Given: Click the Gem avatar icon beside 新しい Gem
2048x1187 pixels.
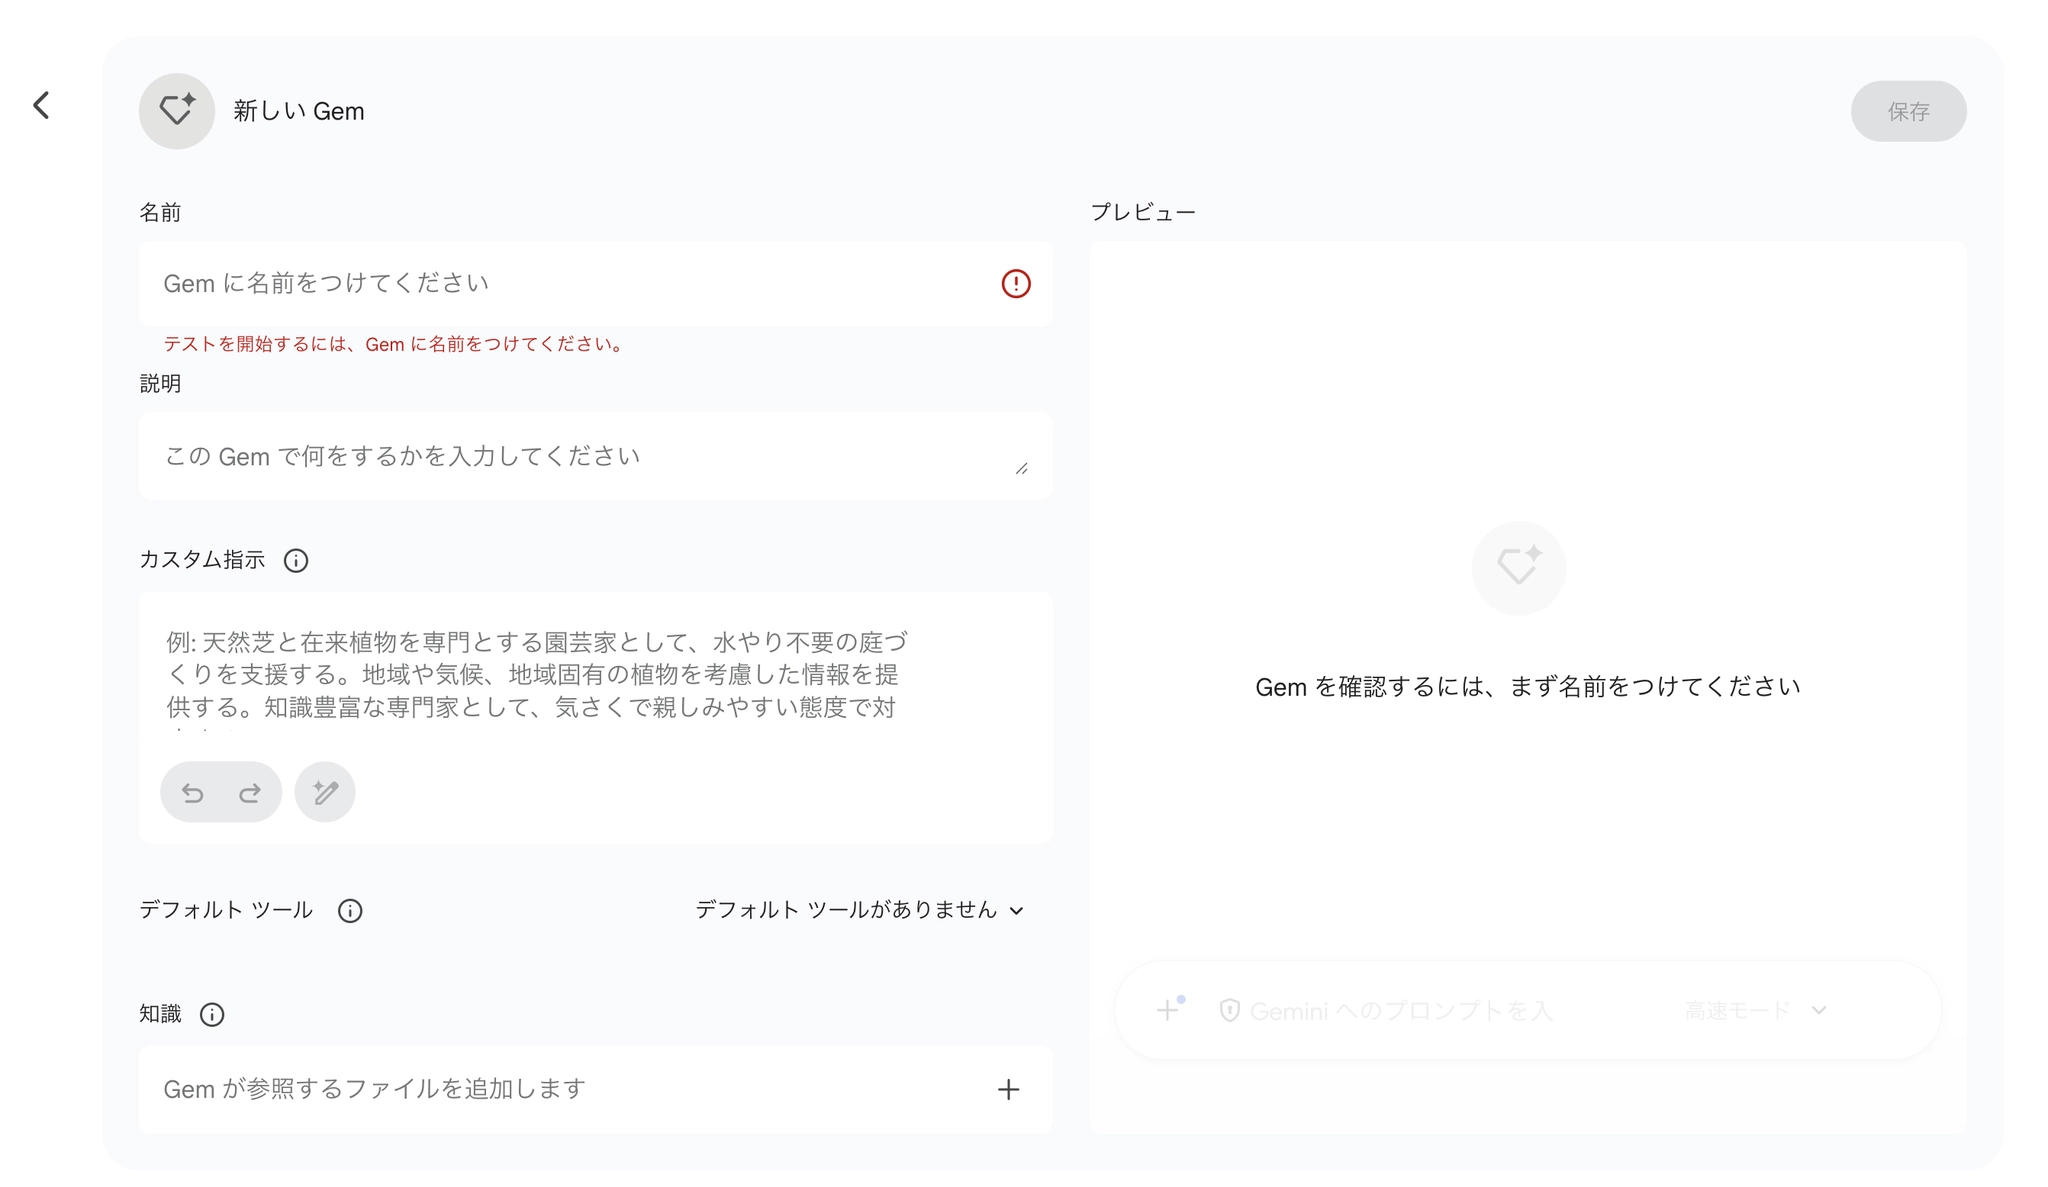Looking at the screenshot, I should (177, 111).
